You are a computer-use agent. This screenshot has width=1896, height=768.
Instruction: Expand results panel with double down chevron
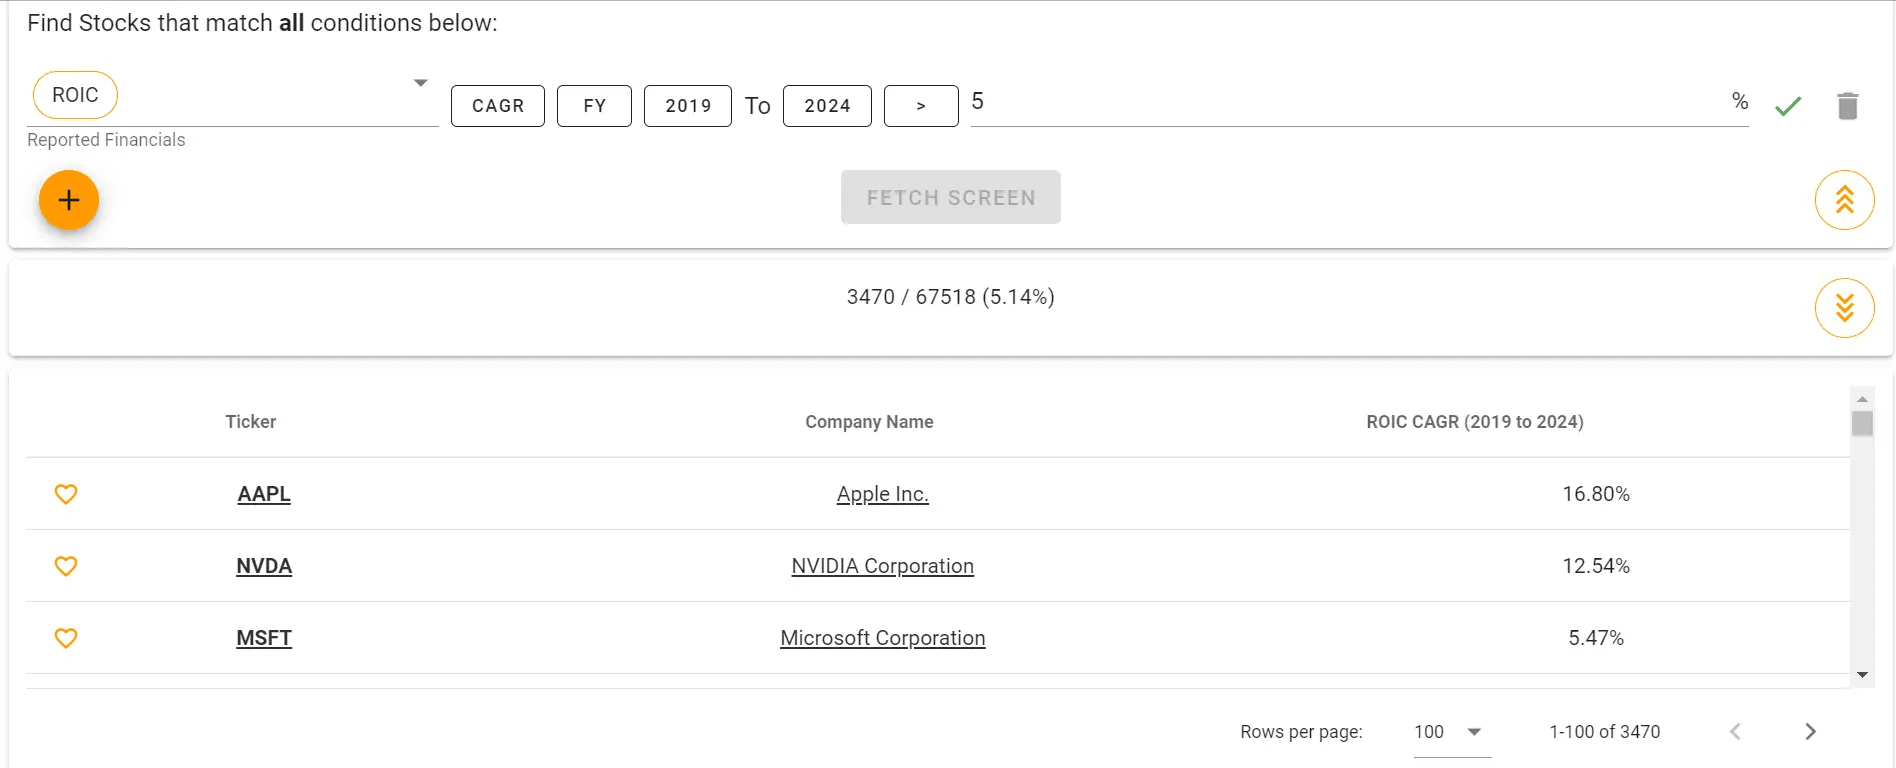1844,308
